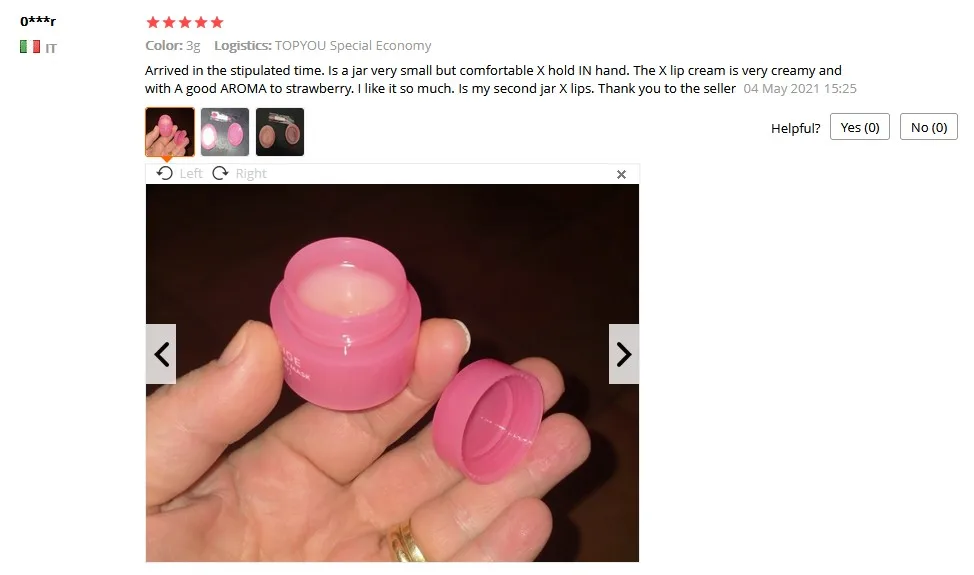Click the rotate right icon
The image size is (974, 575).
[221, 173]
